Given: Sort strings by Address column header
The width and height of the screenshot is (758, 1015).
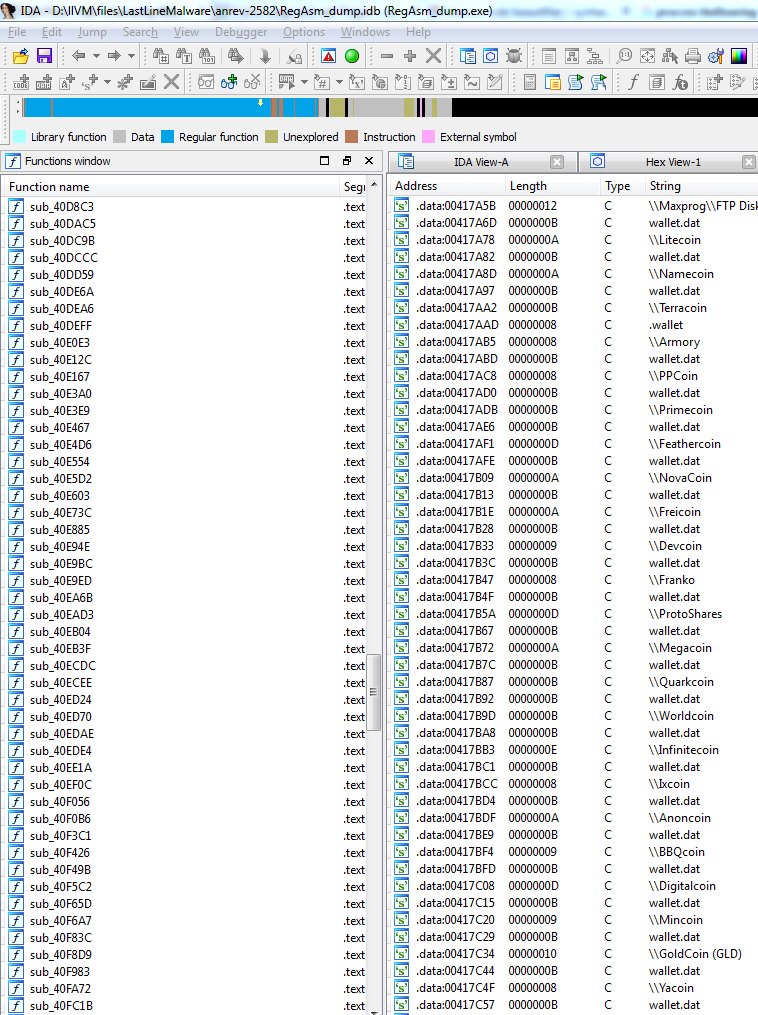Looking at the screenshot, I should click(x=445, y=186).
